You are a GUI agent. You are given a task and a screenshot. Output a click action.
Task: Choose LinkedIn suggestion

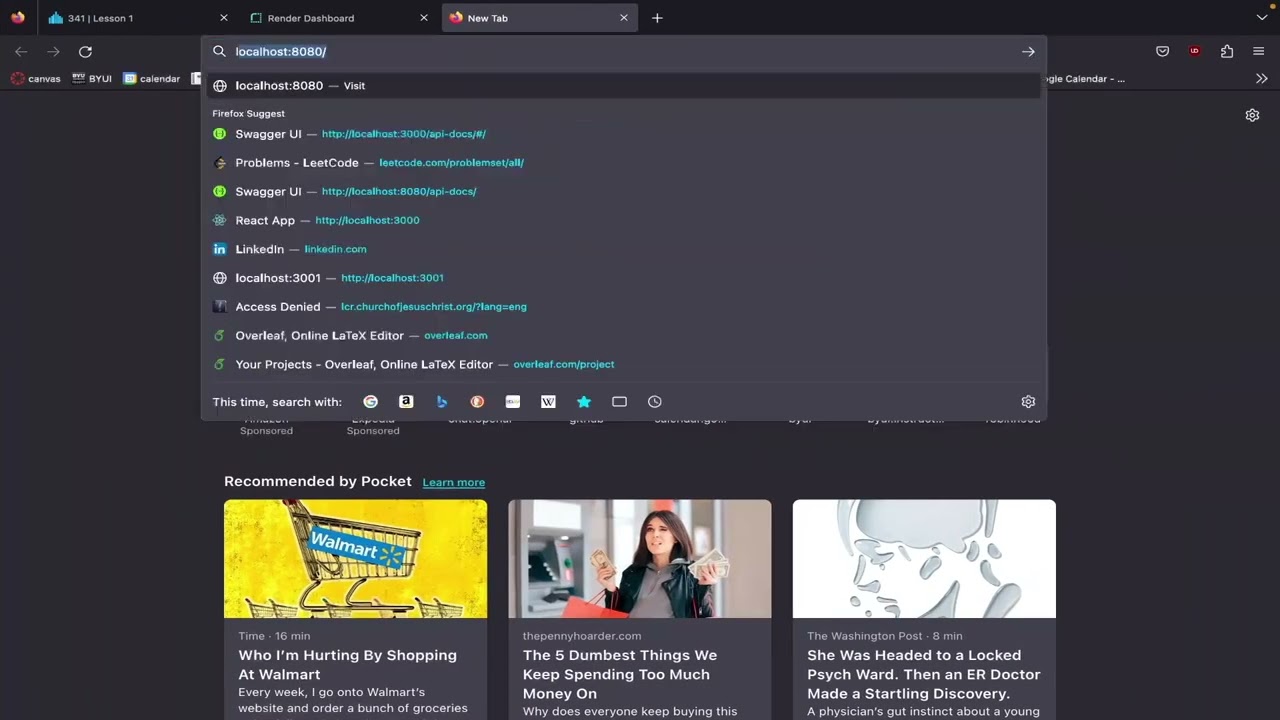click(x=624, y=249)
